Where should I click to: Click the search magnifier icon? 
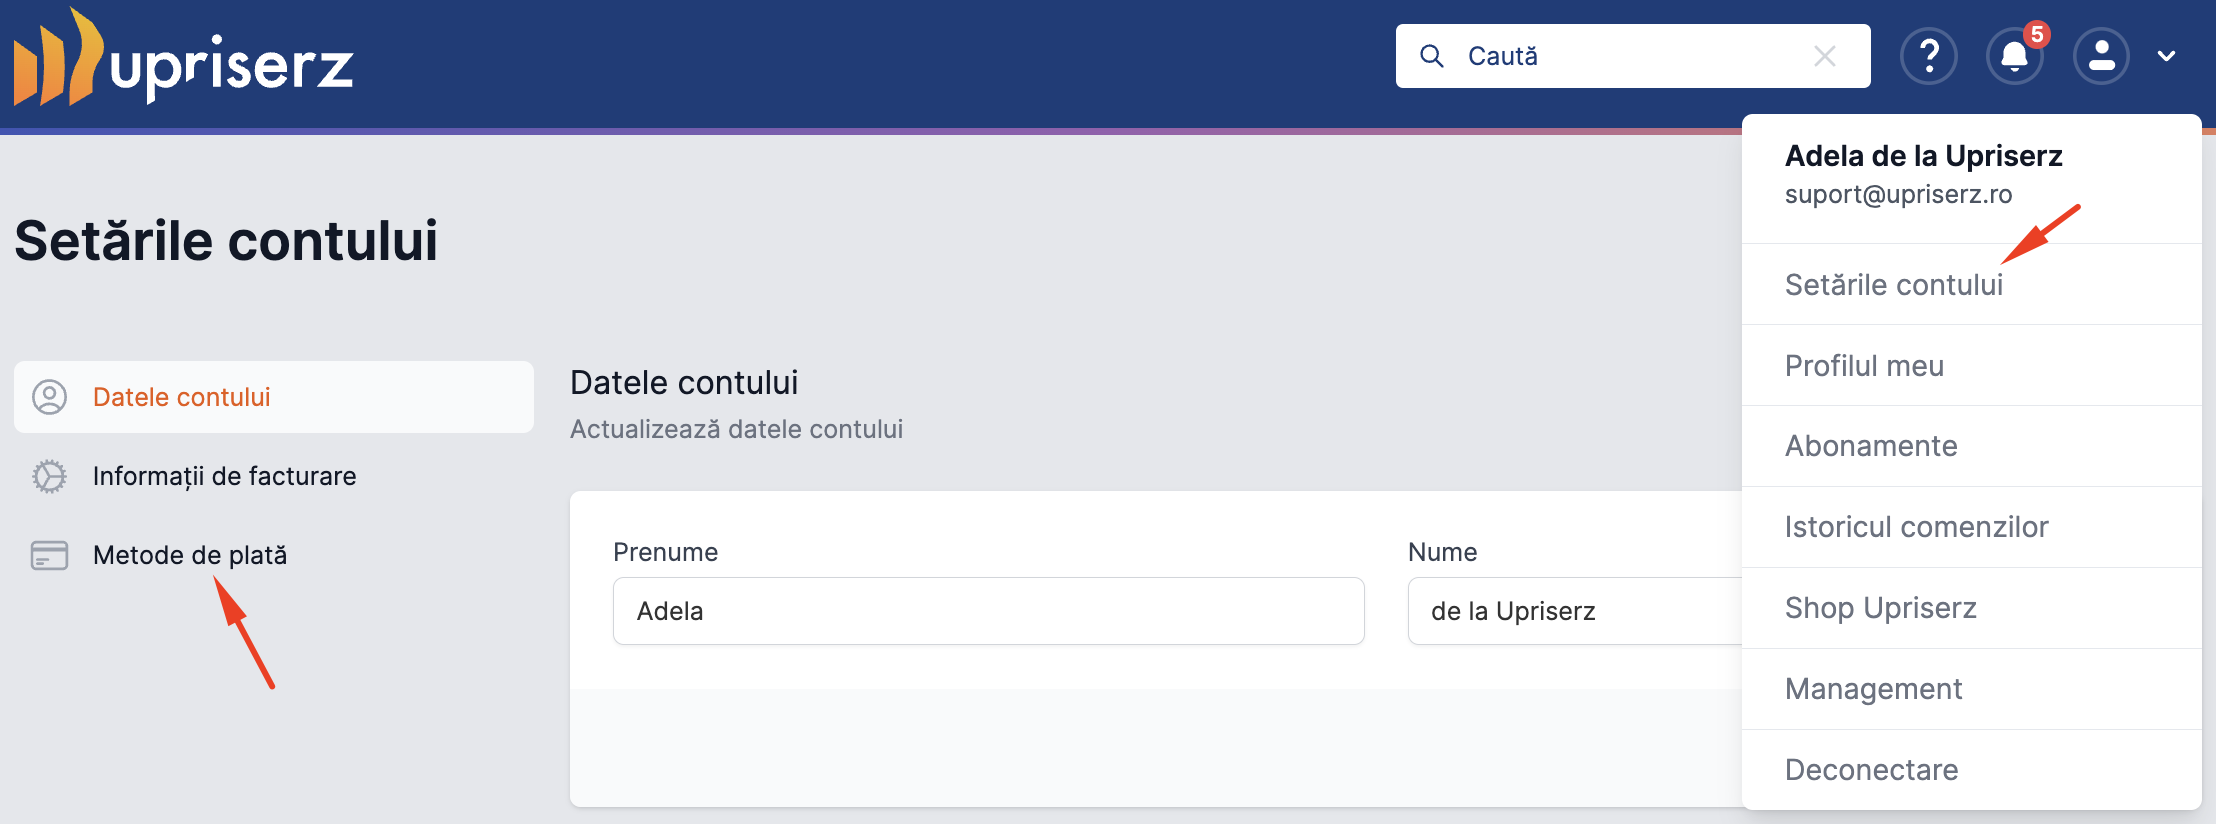tap(1432, 56)
